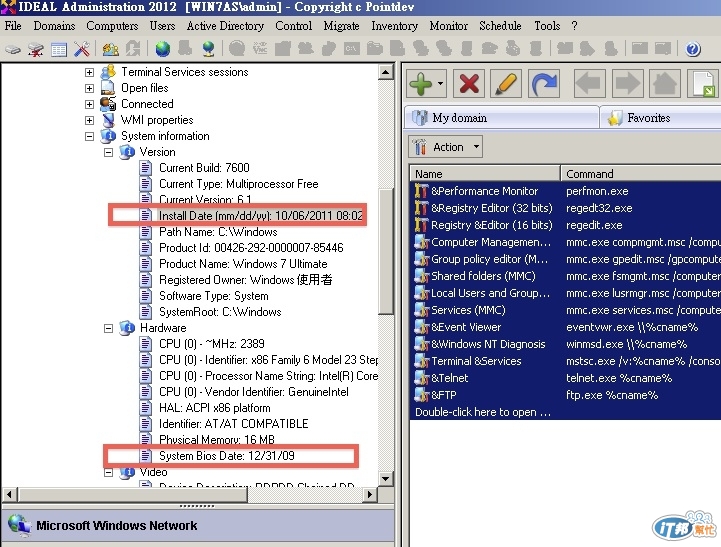This screenshot has height=547, width=721.
Task: Click the Microsoft Windows Network globe icon
Action: (19, 525)
